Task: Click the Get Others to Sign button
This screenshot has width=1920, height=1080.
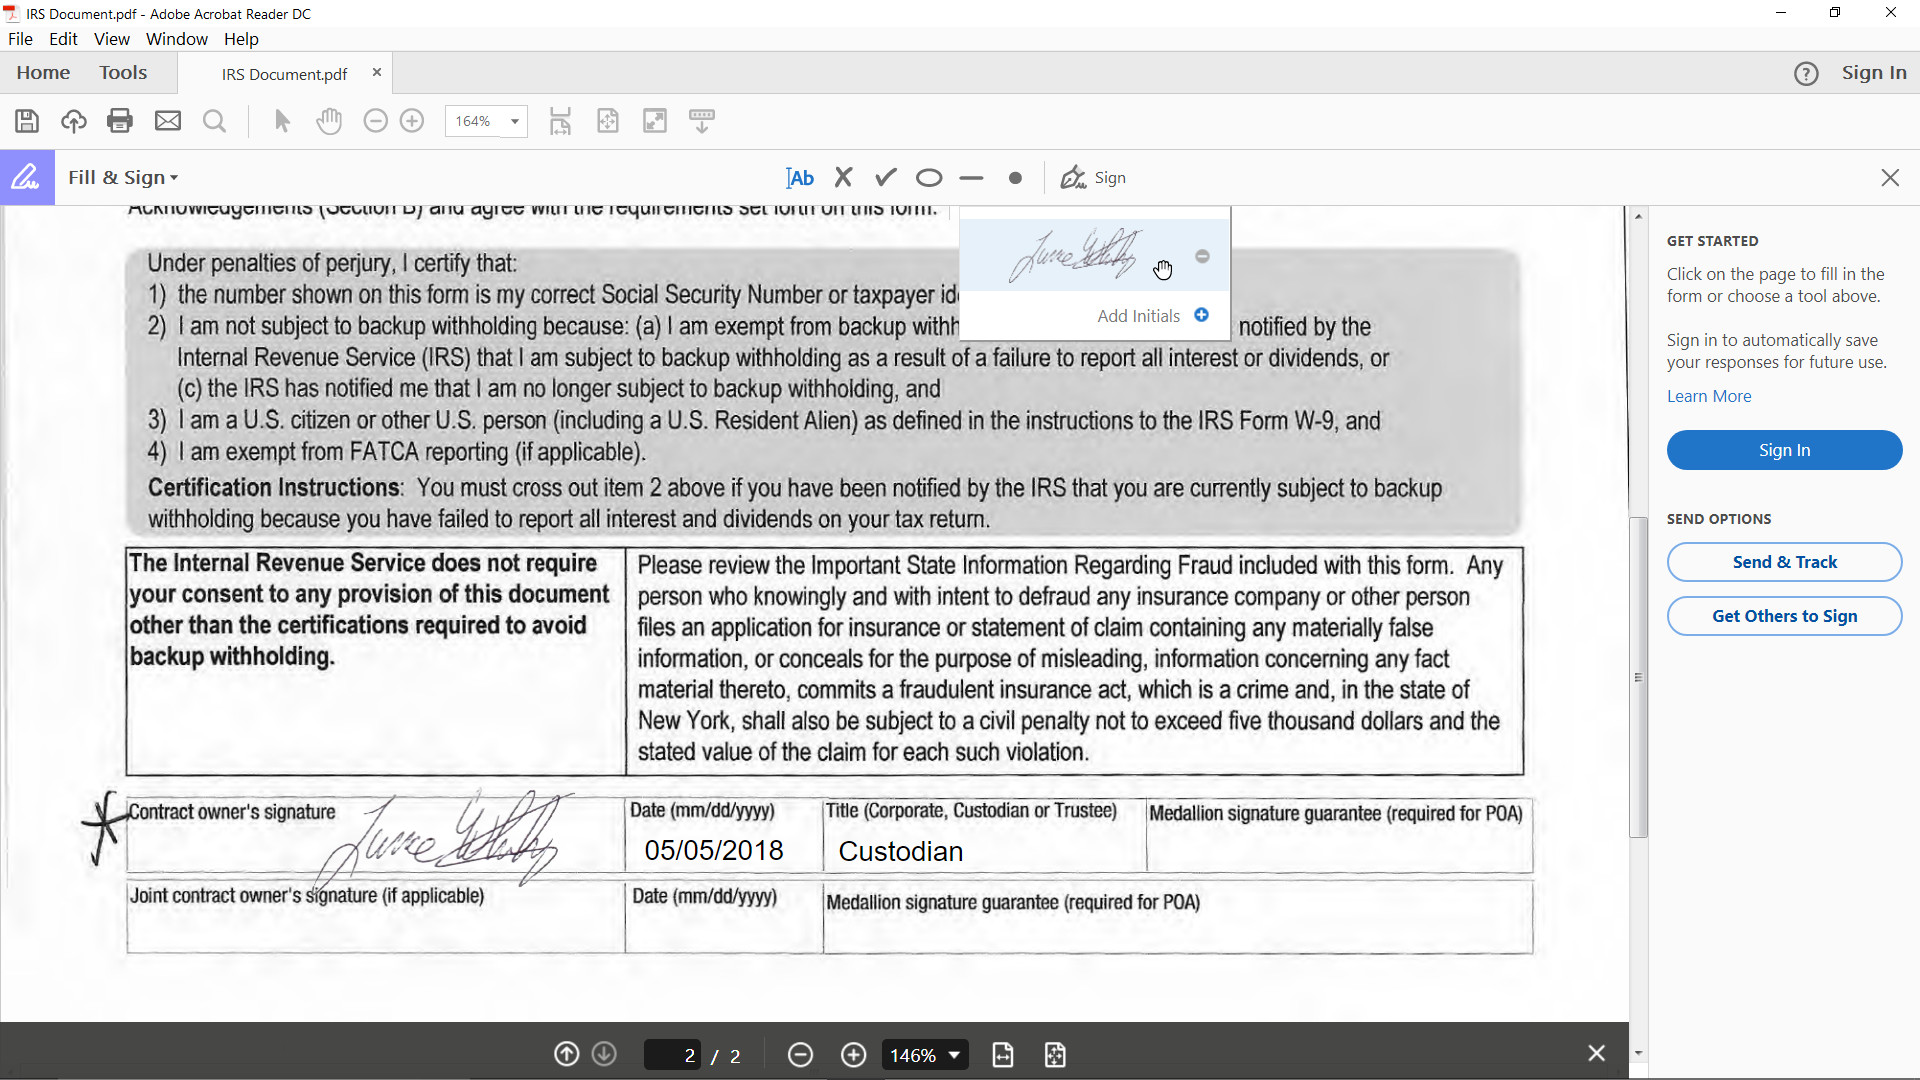Action: click(x=1784, y=616)
